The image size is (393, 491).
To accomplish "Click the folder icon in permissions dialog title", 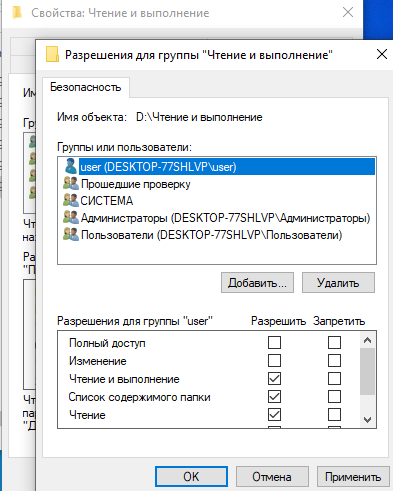I will (52, 54).
